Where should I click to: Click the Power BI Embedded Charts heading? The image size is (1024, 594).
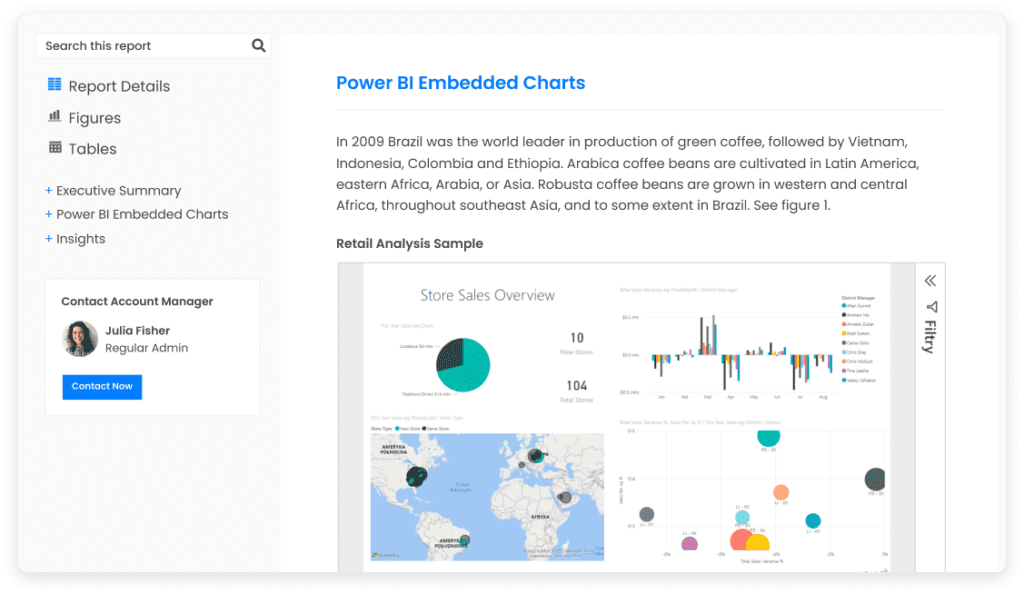[x=460, y=83]
